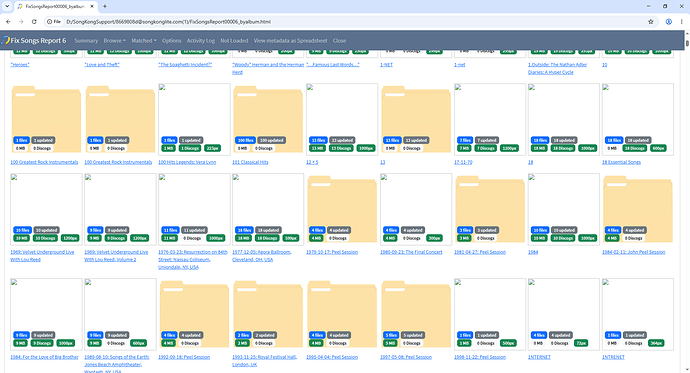Open the "Love and Theft" album link
This screenshot has width=690, height=373.
click(102, 65)
